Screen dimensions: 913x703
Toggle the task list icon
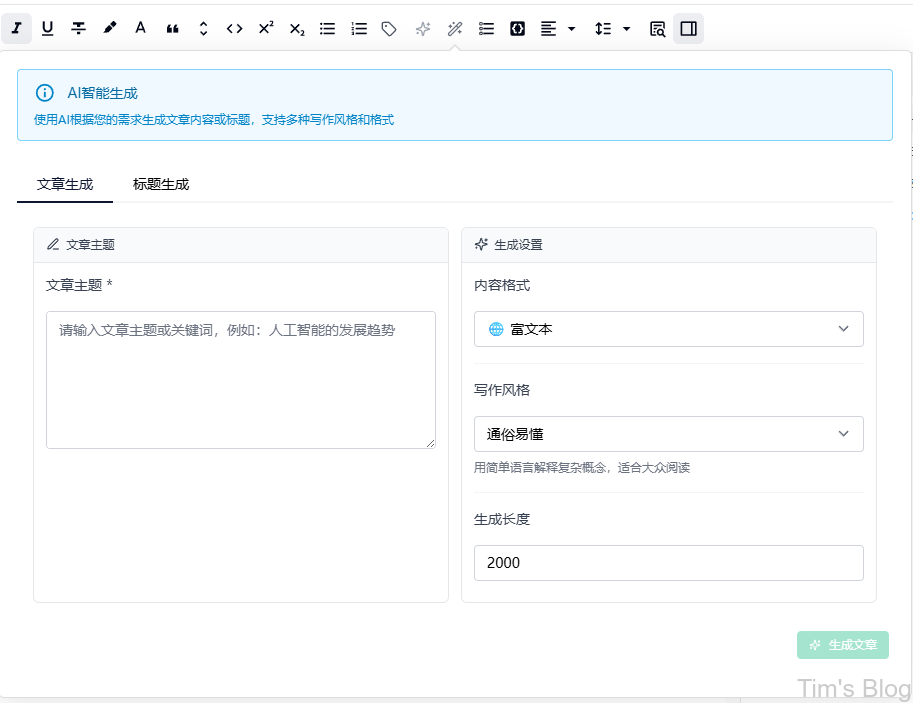point(486,28)
